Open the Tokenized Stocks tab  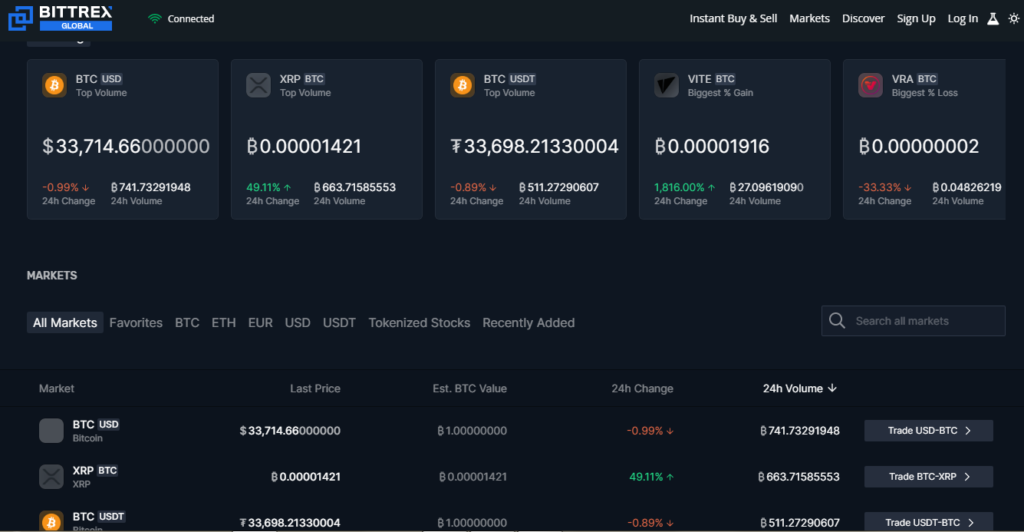coord(419,322)
